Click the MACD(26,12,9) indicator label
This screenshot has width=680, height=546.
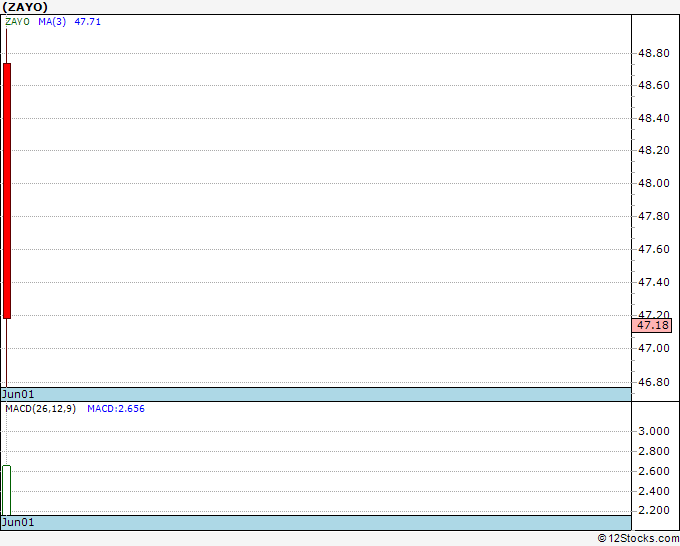click(41, 409)
